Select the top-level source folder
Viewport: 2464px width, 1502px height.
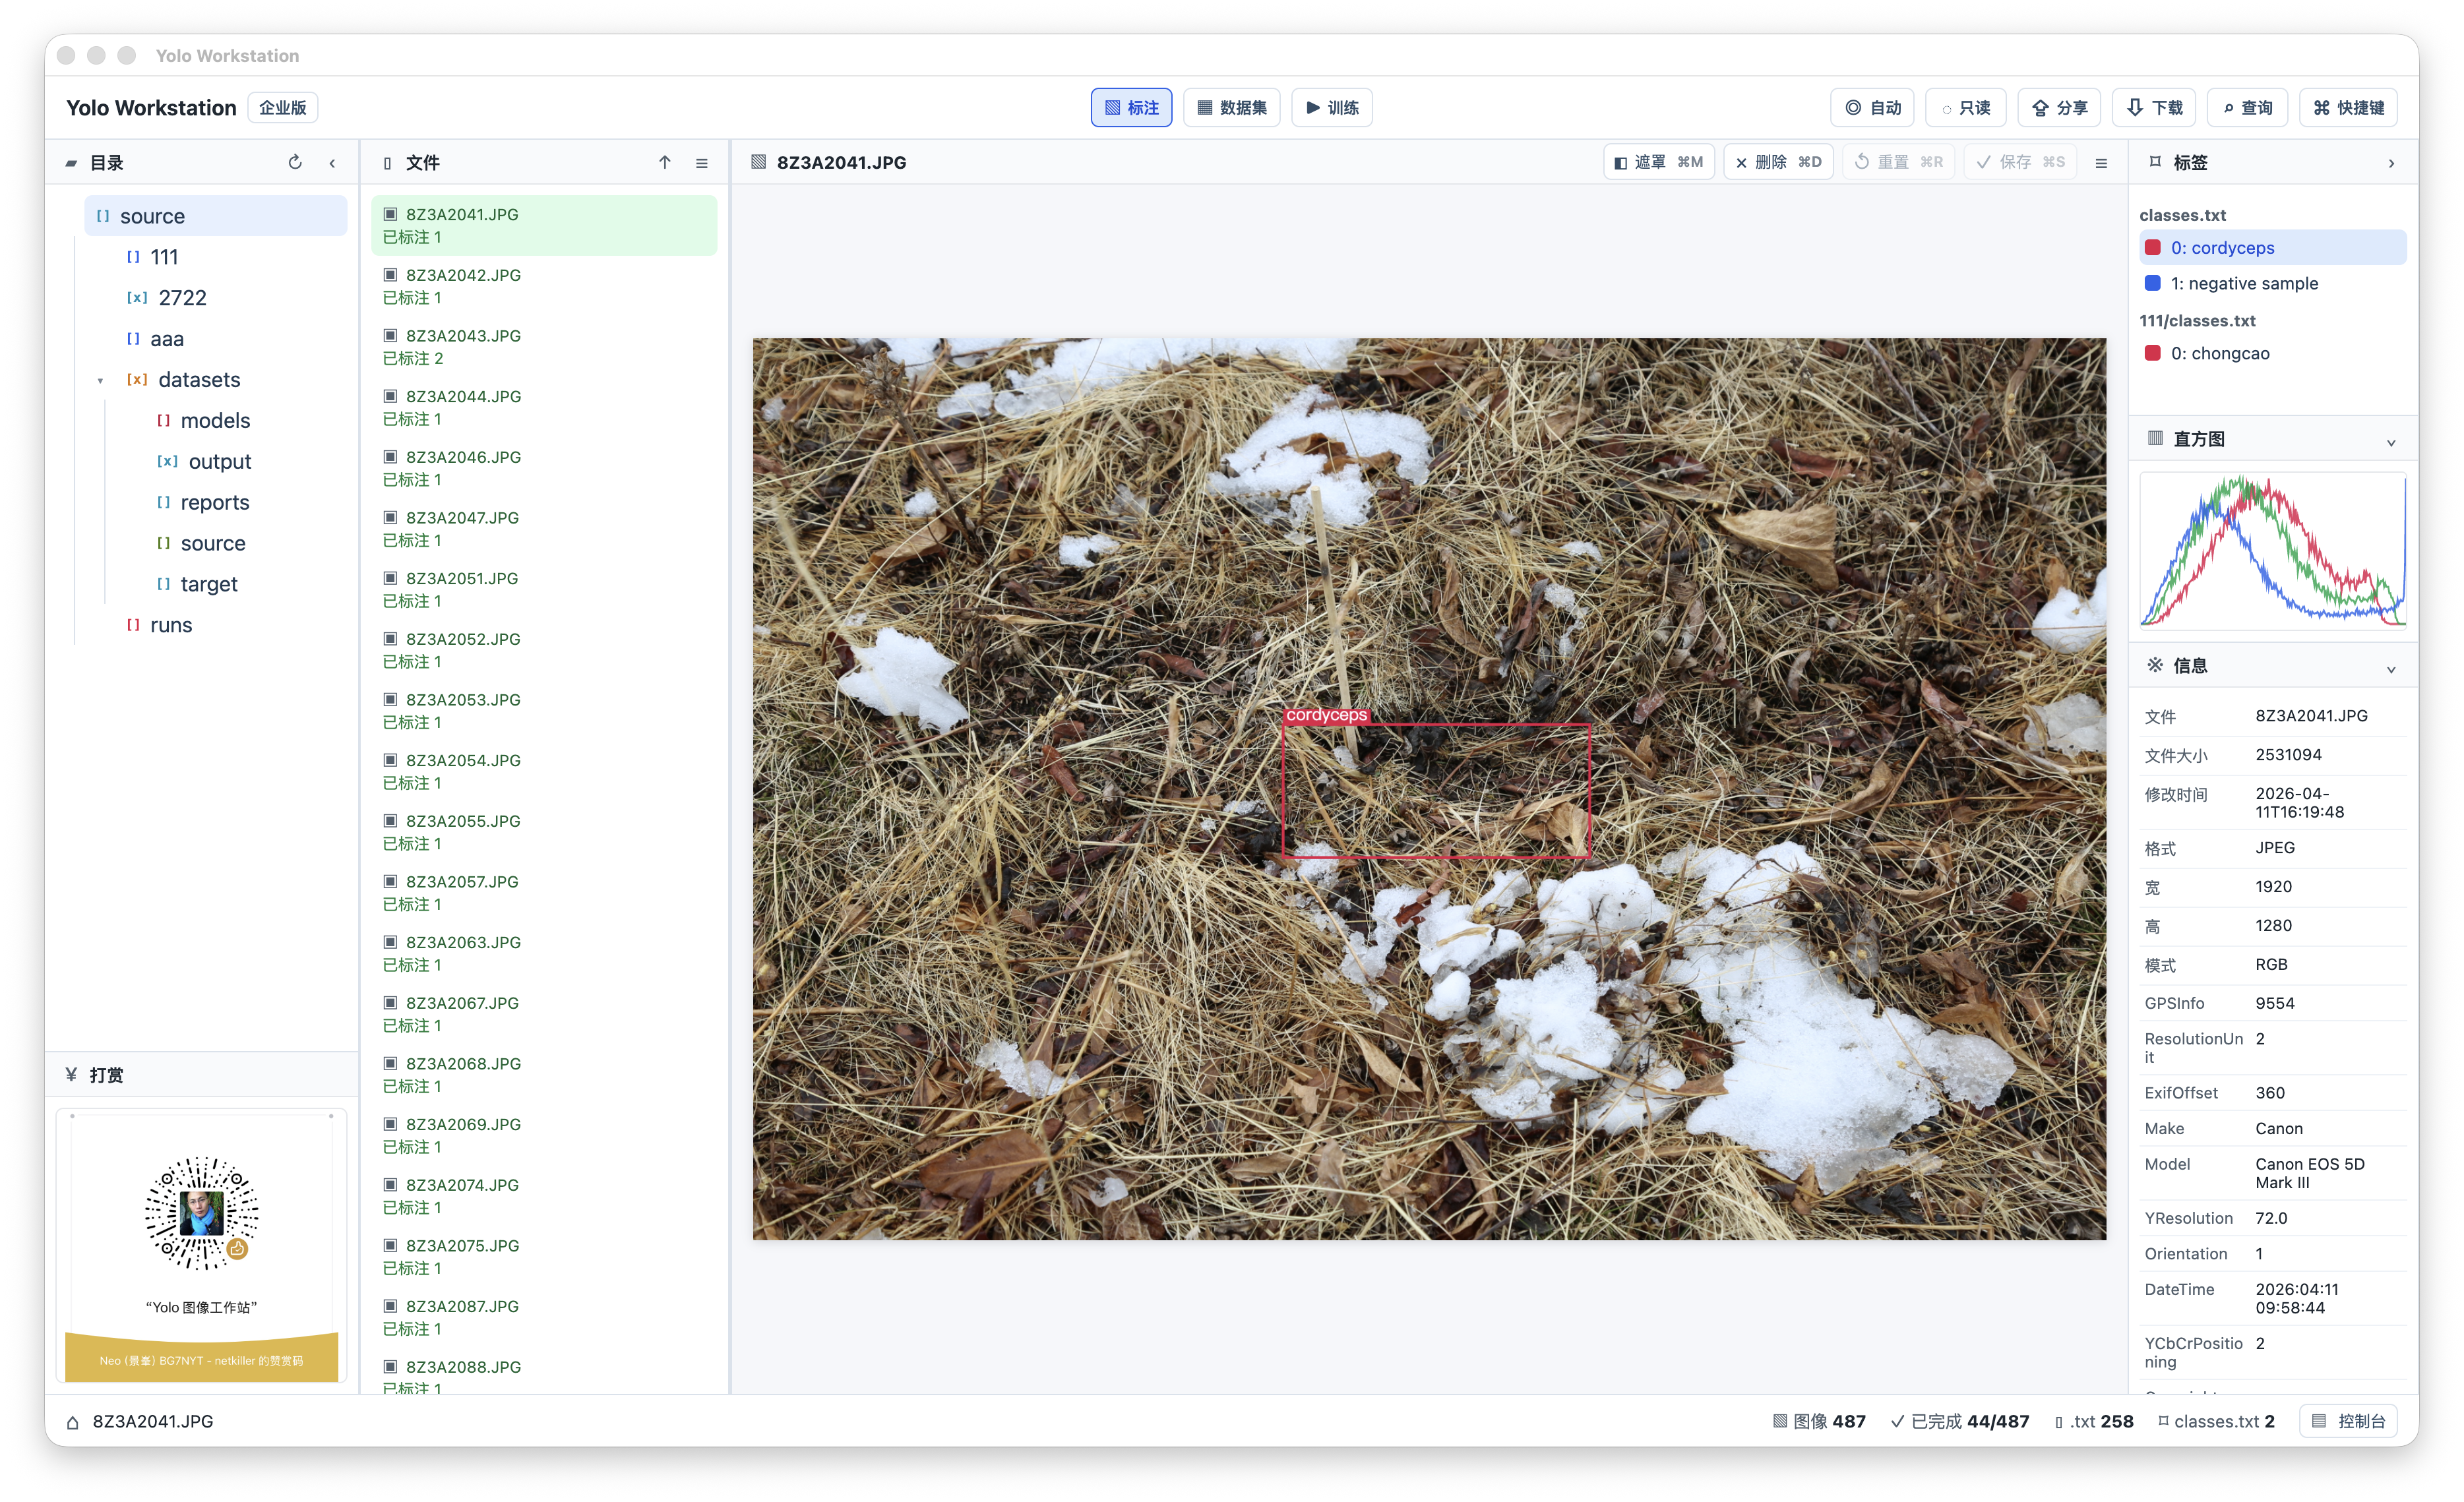point(215,216)
